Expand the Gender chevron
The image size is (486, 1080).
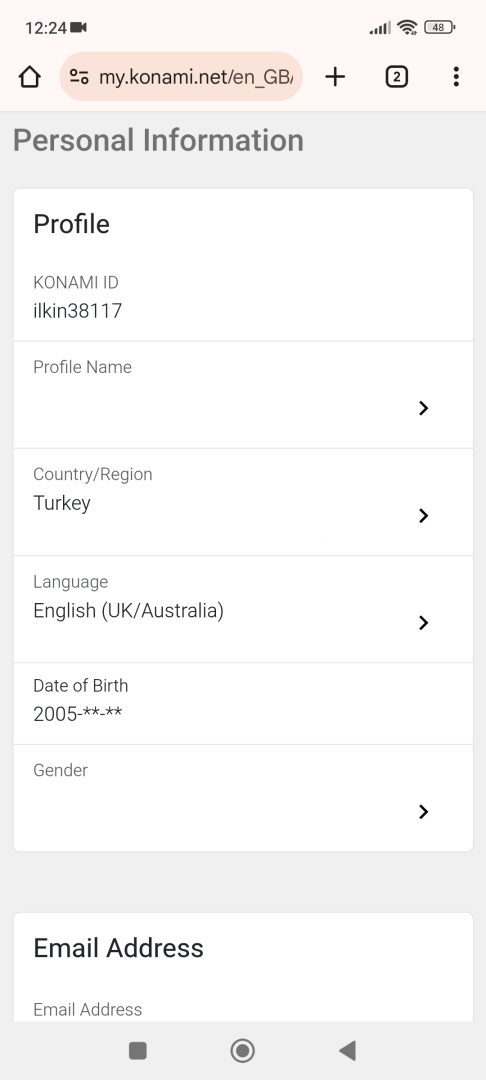coord(423,812)
